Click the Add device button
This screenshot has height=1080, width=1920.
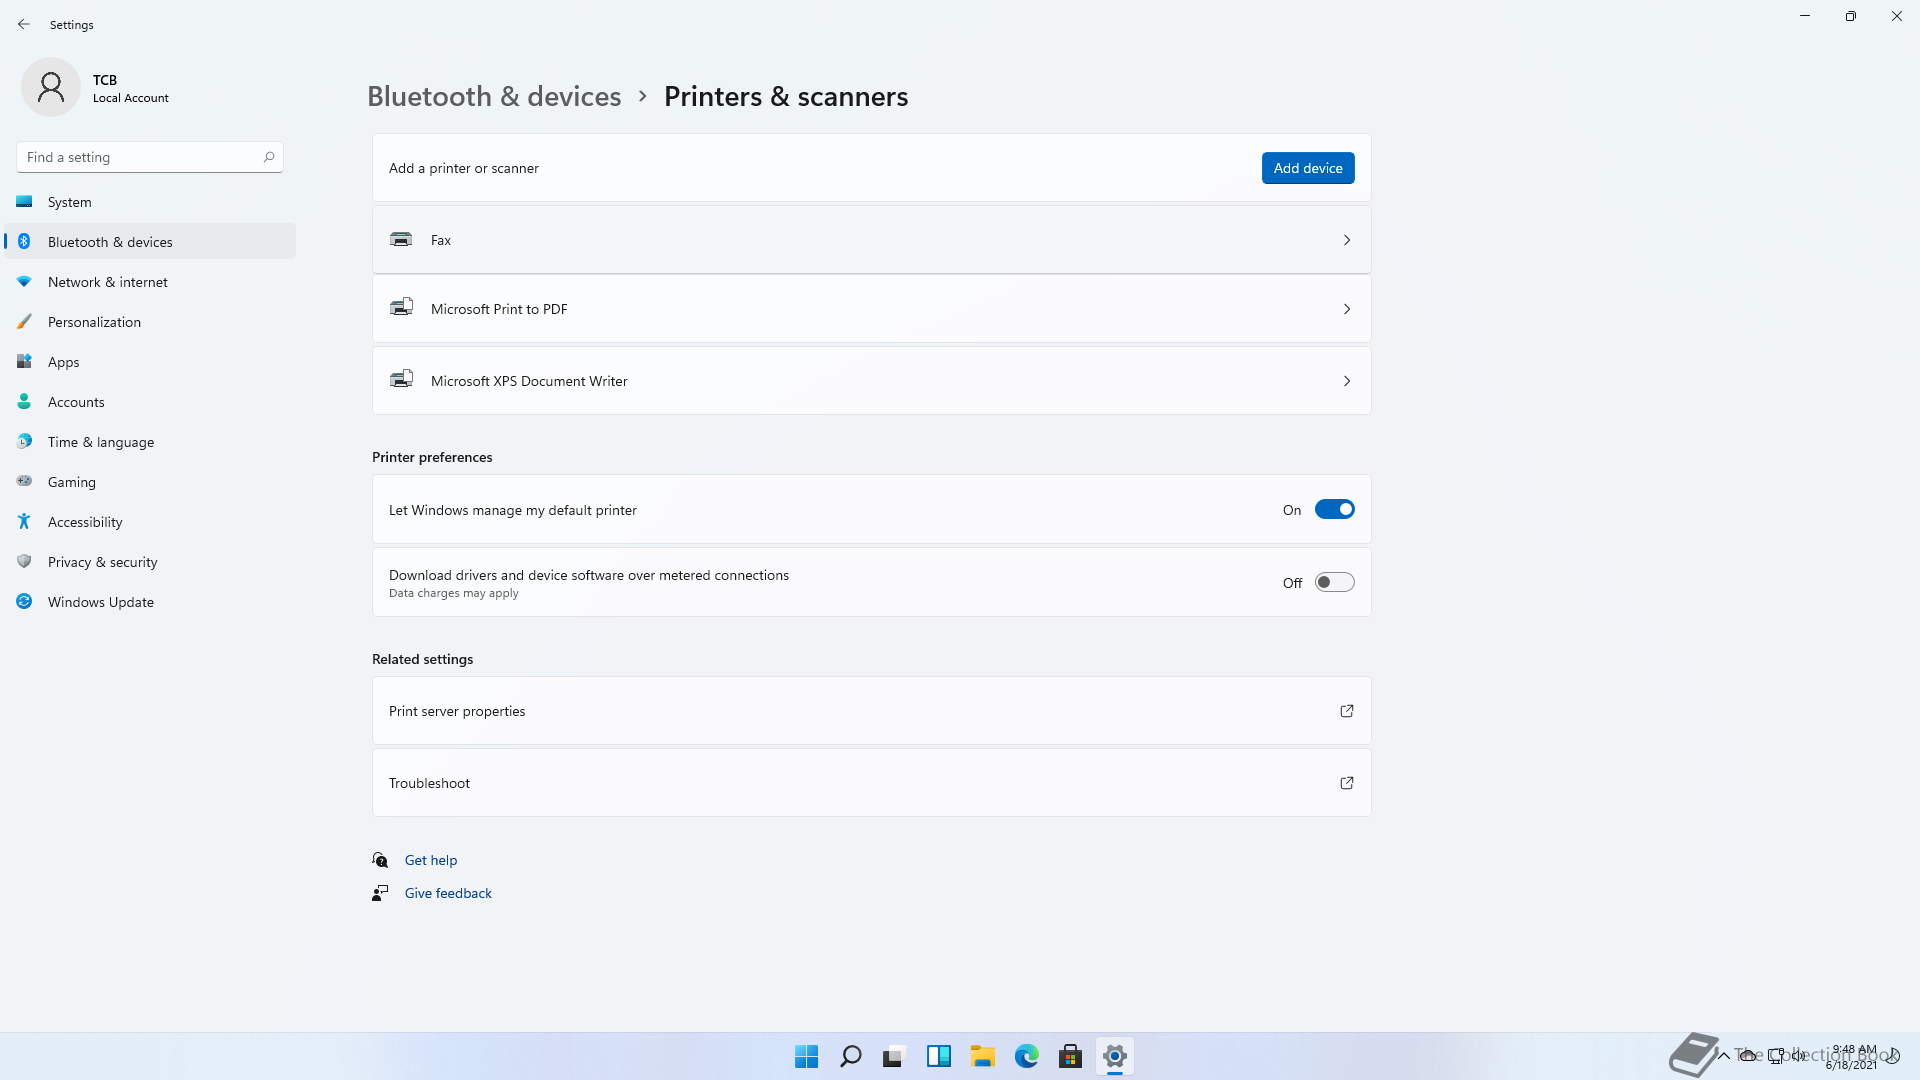[1308, 168]
